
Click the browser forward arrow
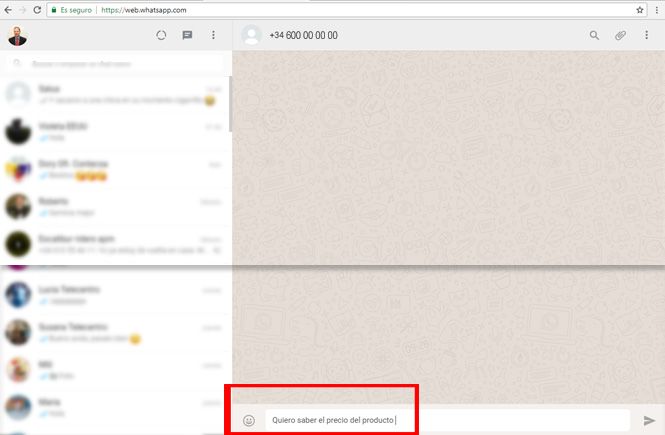click(22, 10)
